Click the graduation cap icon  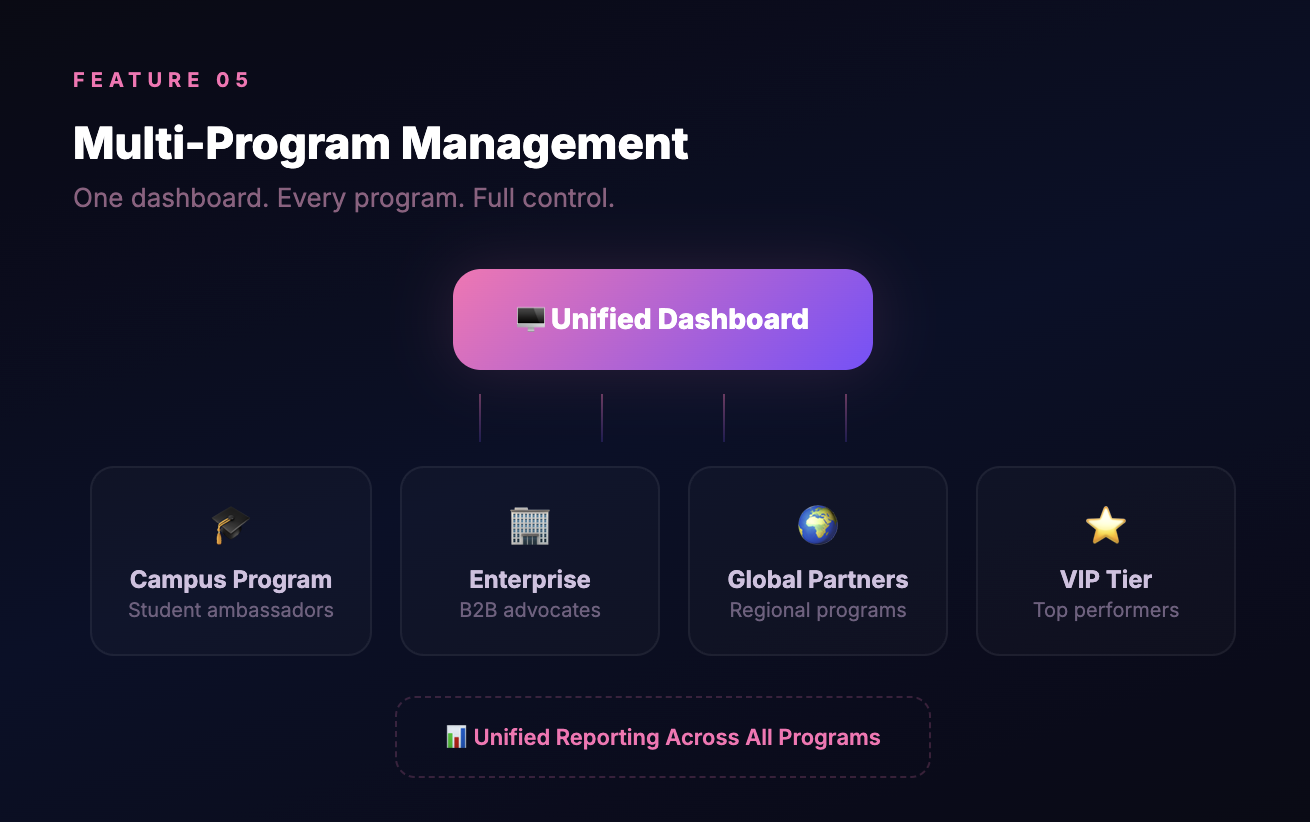230,525
